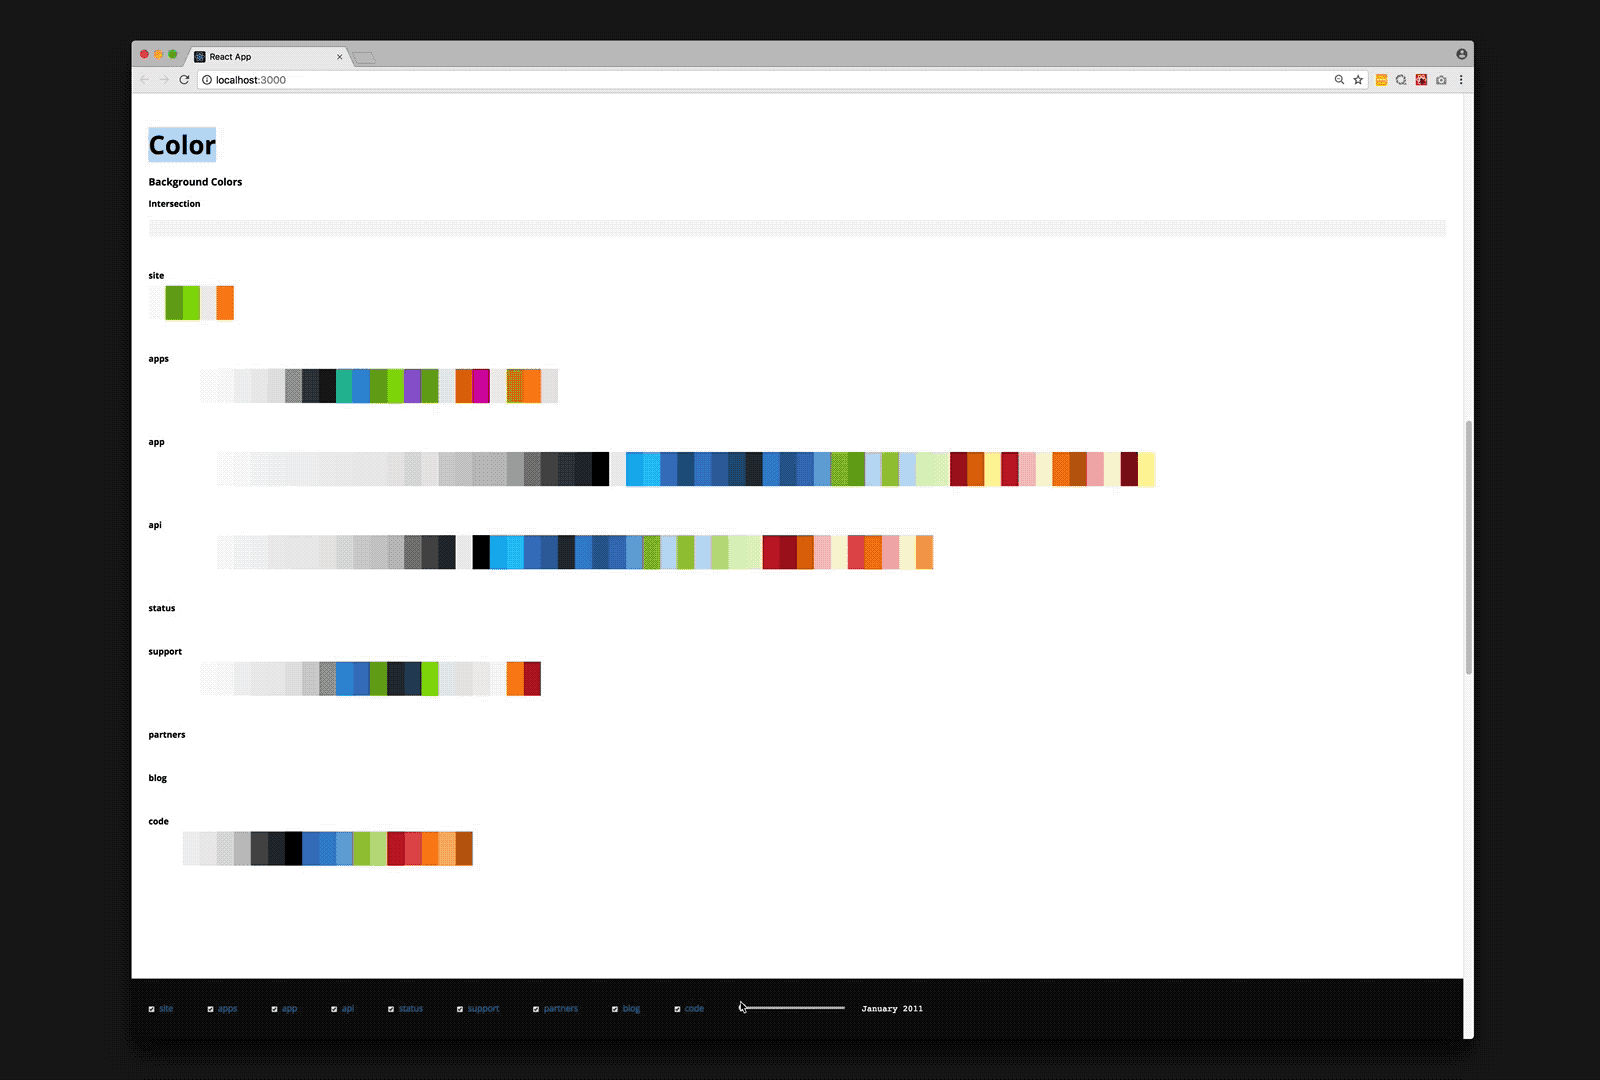
Task: Click the apps label link in the footer
Action: pos(226,1009)
